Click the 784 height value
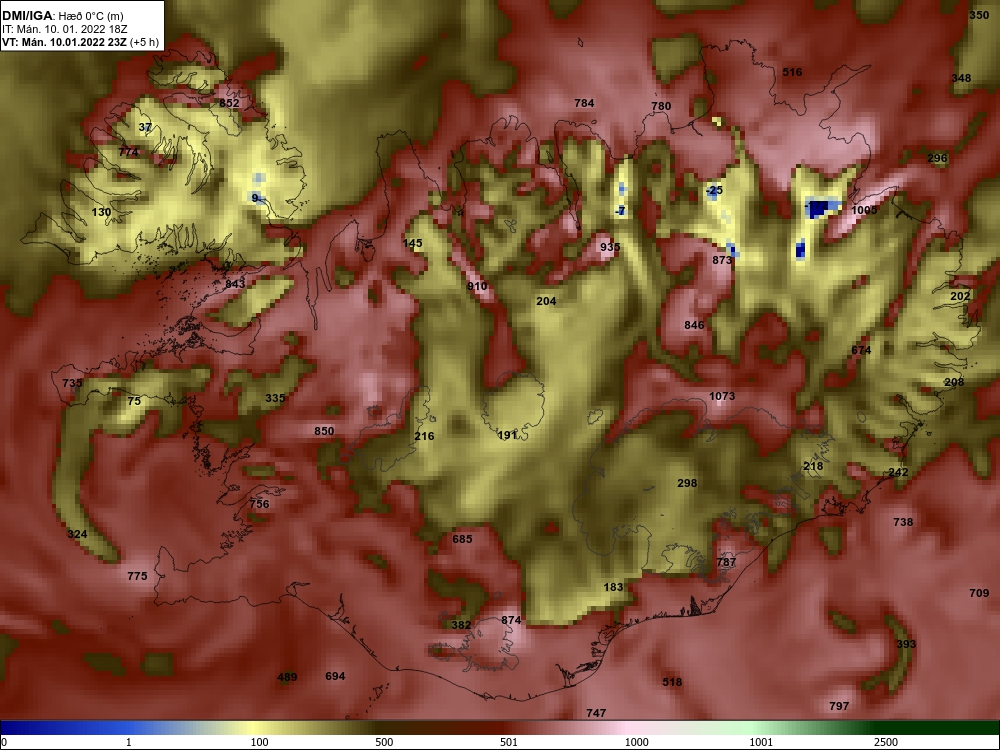The image size is (1000, 750). point(584,103)
